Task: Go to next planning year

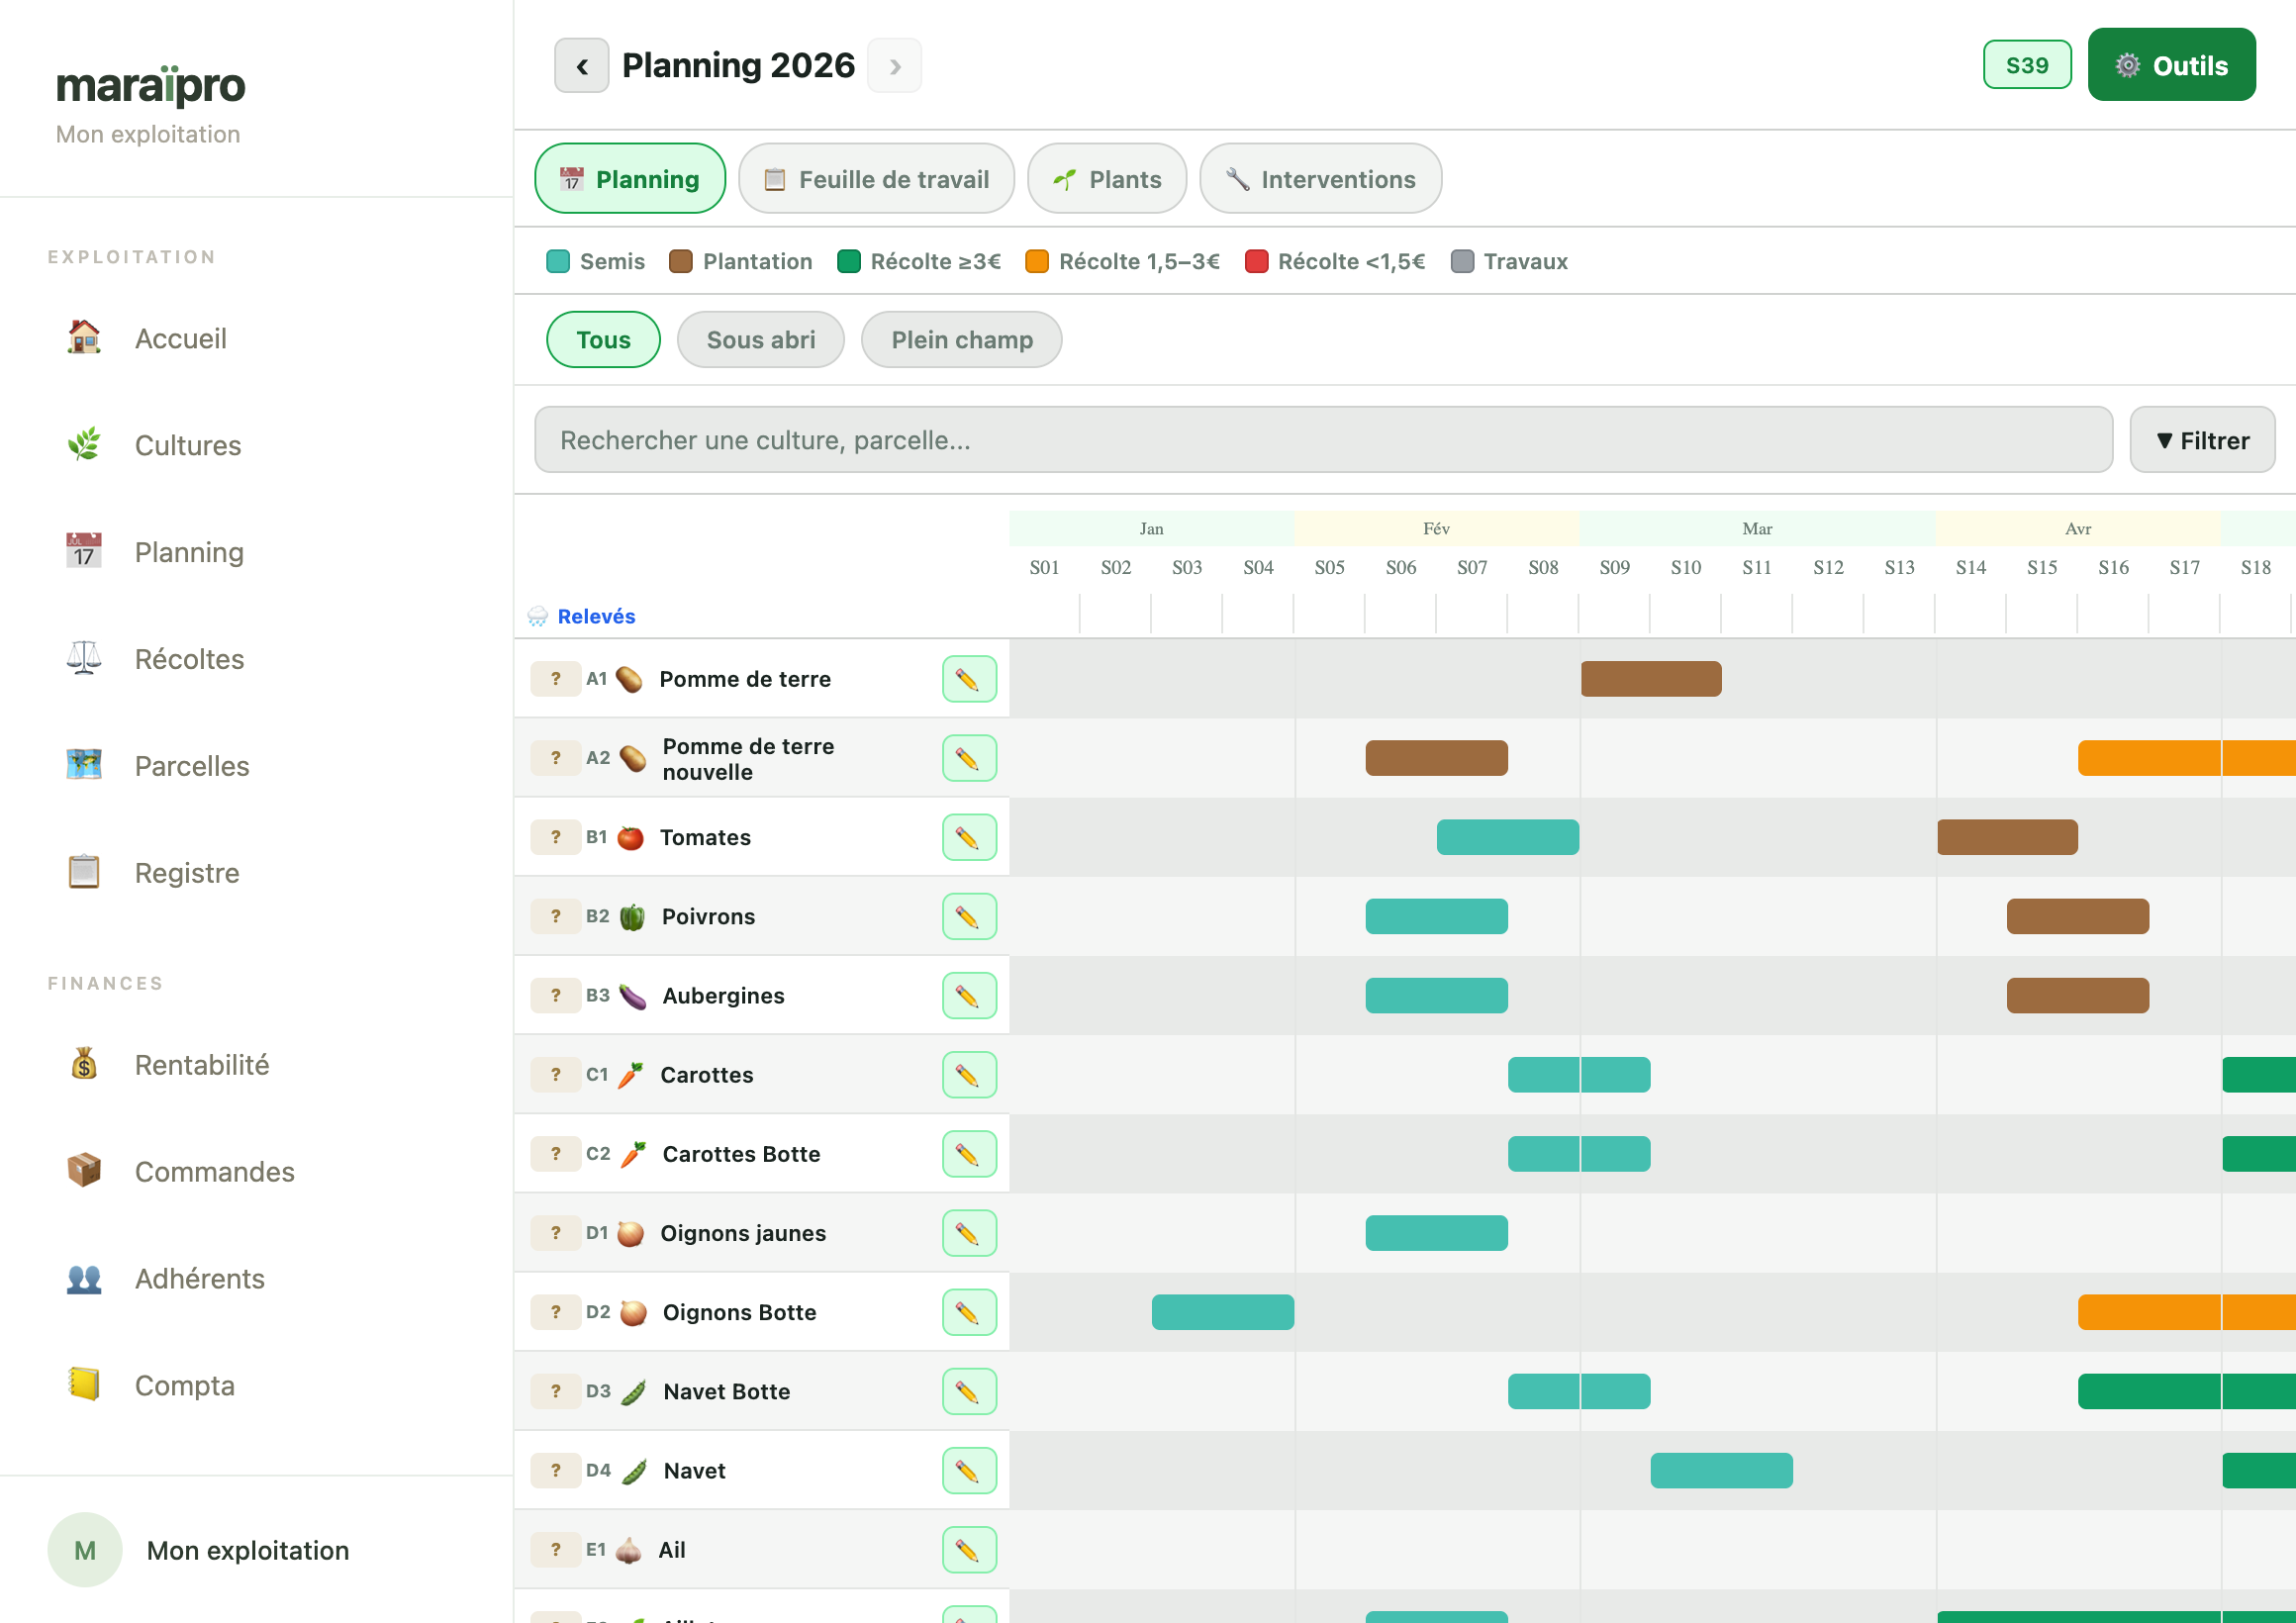Action: 895,66
